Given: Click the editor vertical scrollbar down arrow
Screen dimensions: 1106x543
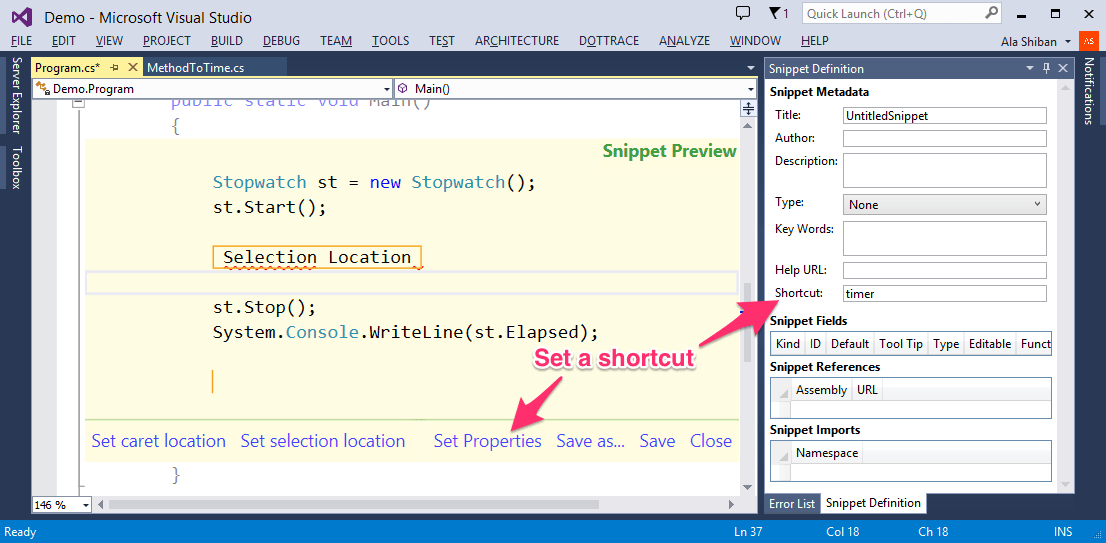Looking at the screenshot, I should 748,488.
